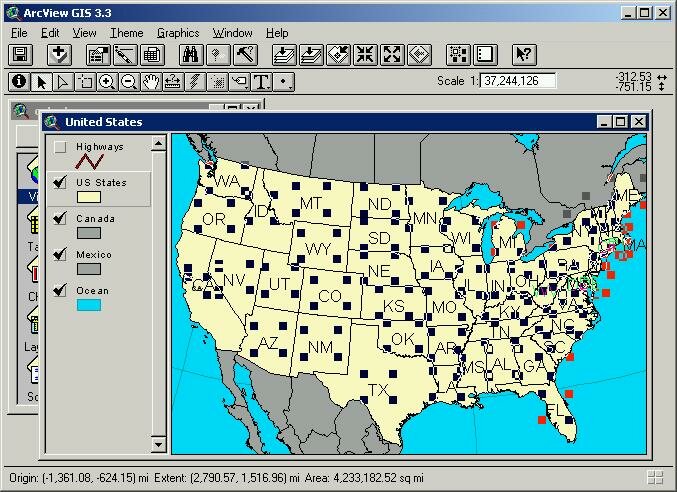This screenshot has height=492, width=677.
Task: Click the CO state label
Action: pyautogui.click(x=330, y=296)
